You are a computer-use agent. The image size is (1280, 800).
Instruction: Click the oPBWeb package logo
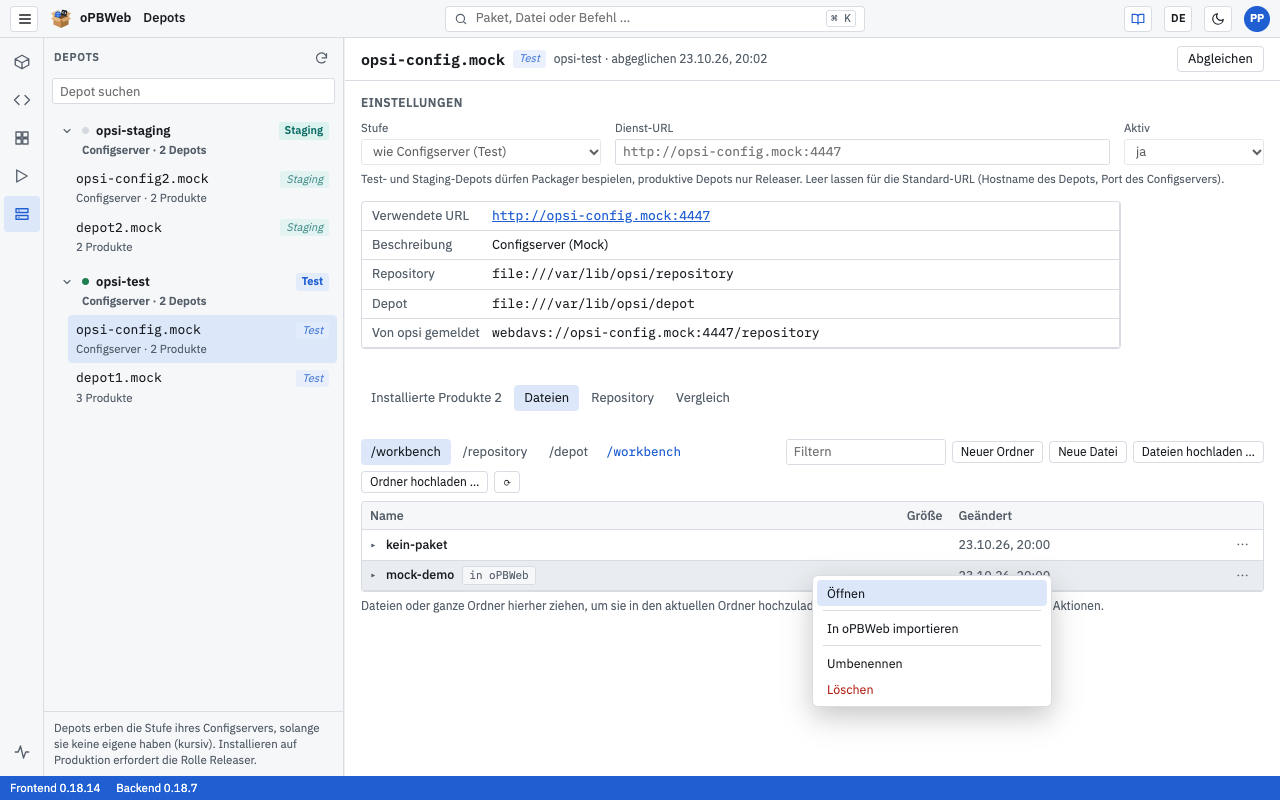pos(62,18)
